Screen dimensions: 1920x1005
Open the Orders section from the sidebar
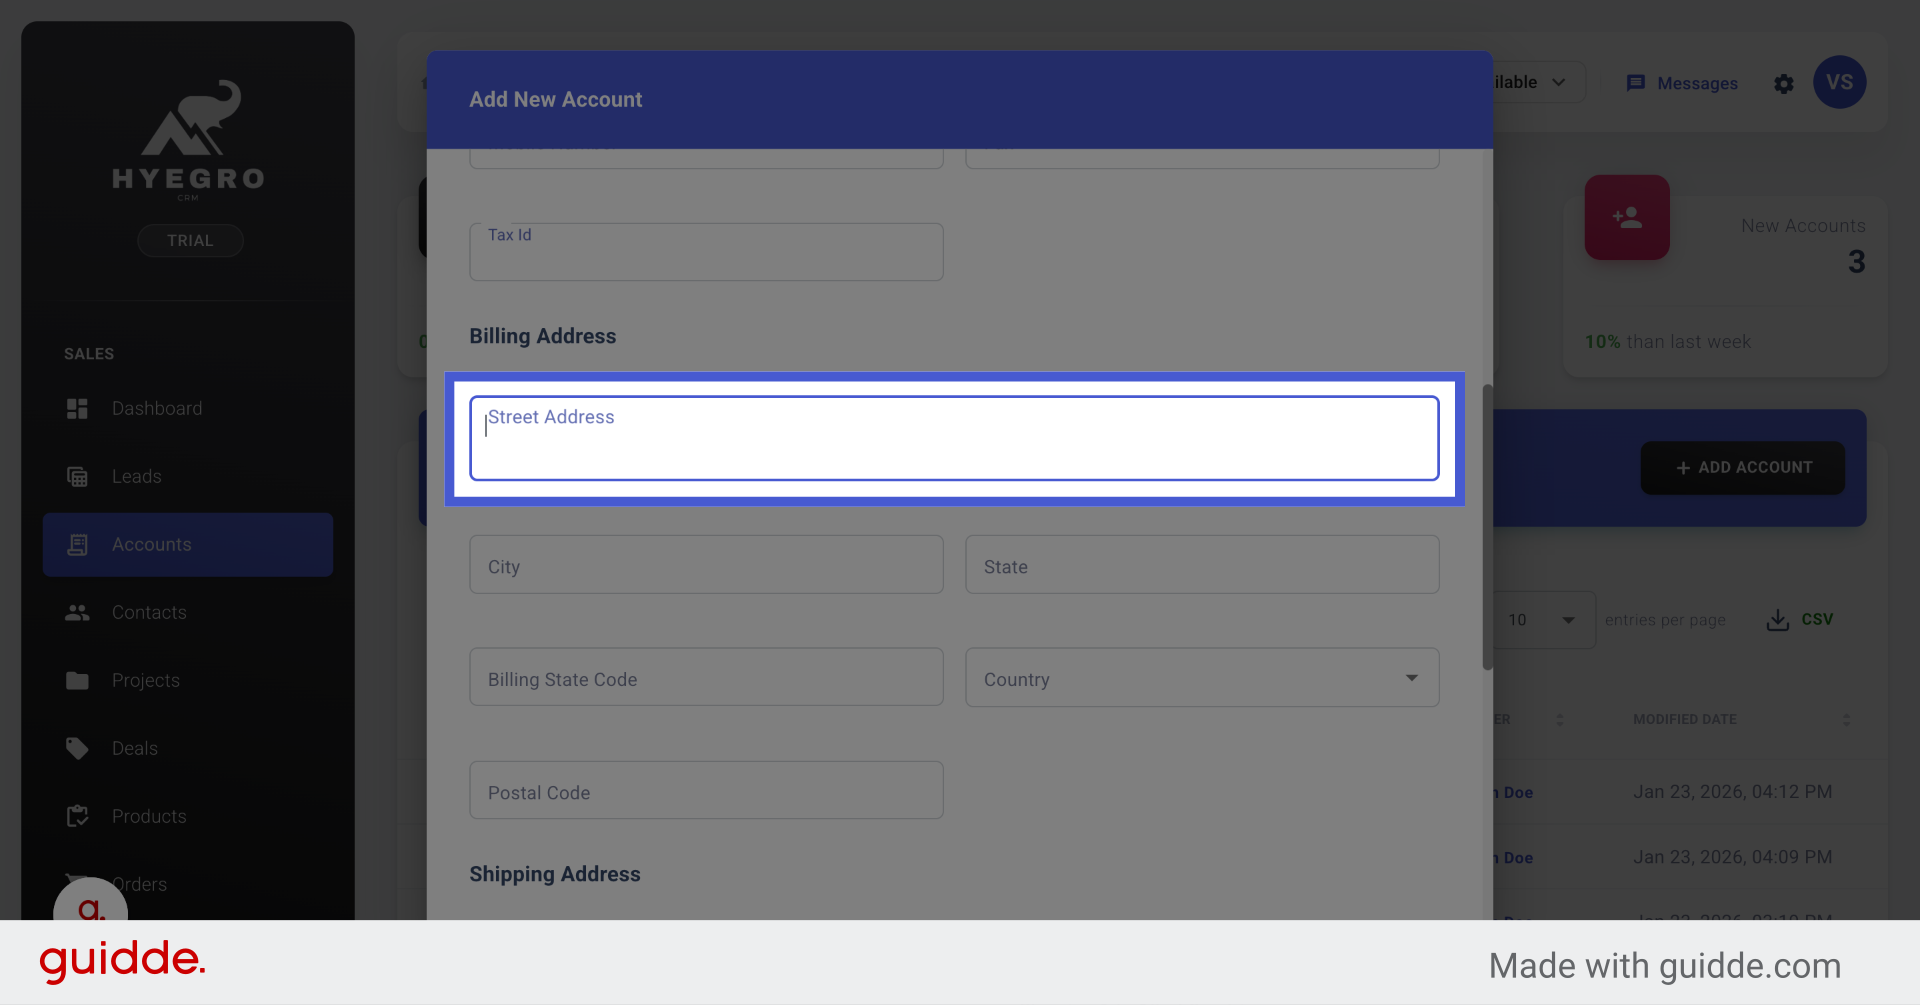pyautogui.click(x=138, y=884)
